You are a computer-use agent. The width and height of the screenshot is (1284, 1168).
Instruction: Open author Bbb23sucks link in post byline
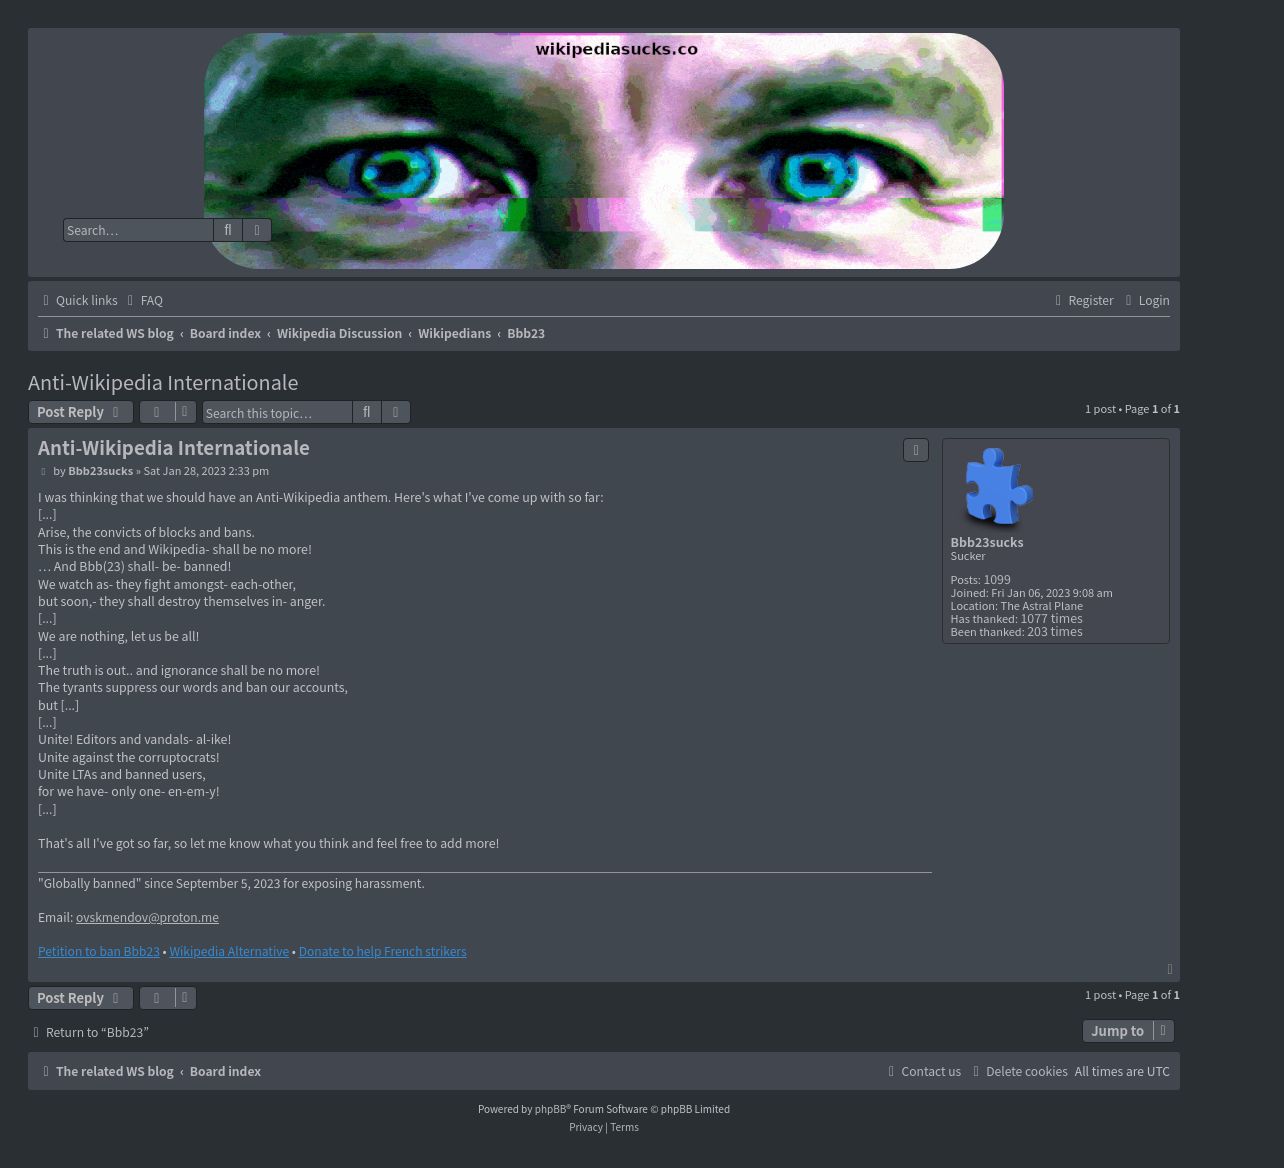(x=100, y=471)
